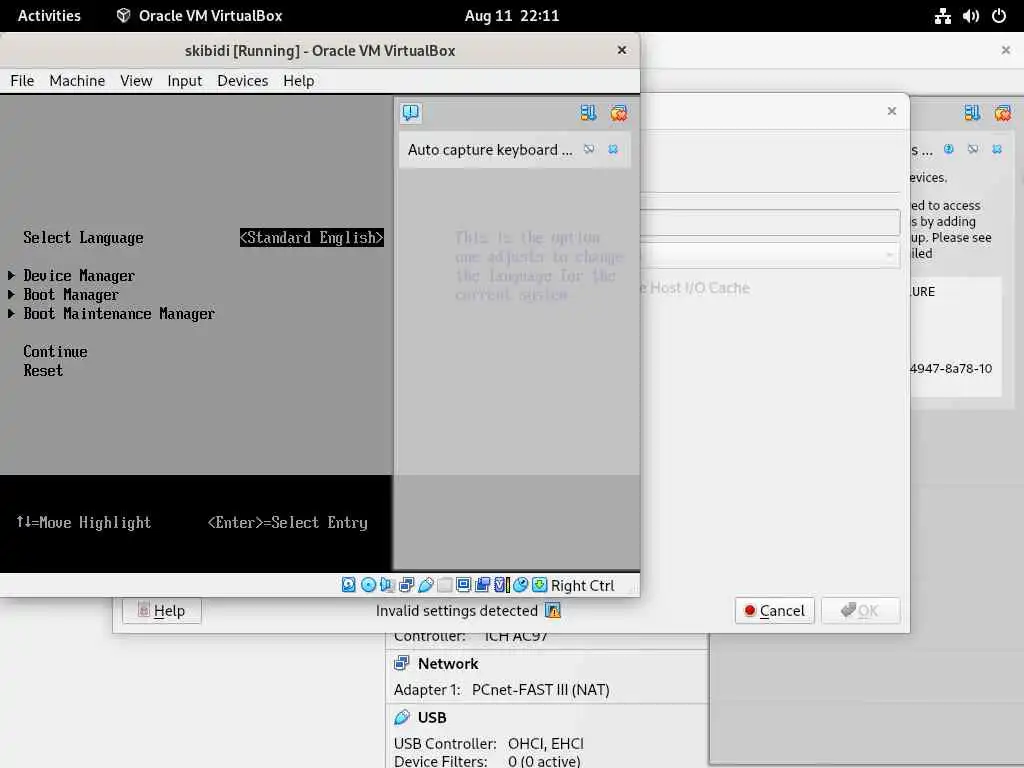
Task: Expand the Boot Maintenance Manager entry arrow
Action: (x=11, y=313)
